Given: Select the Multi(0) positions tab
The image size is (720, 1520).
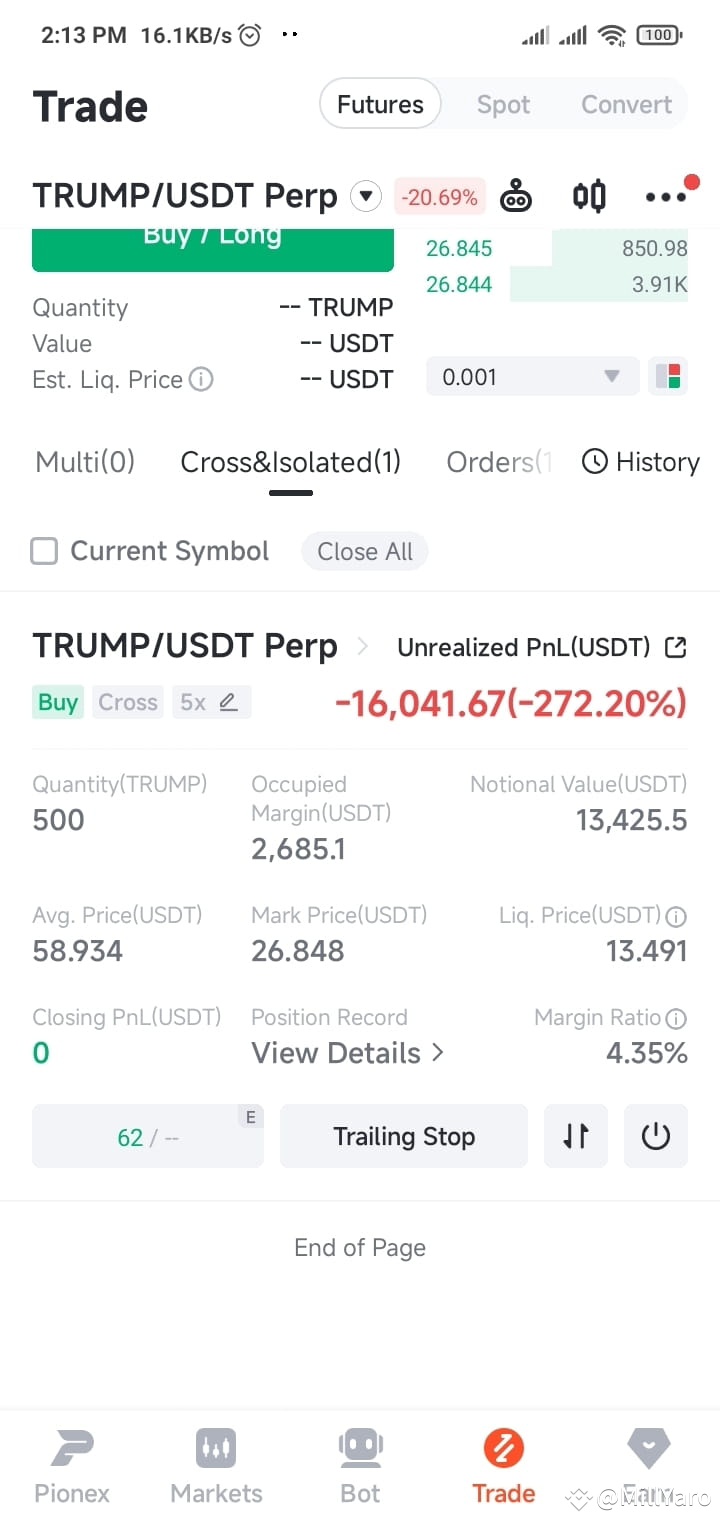Looking at the screenshot, I should (85, 462).
